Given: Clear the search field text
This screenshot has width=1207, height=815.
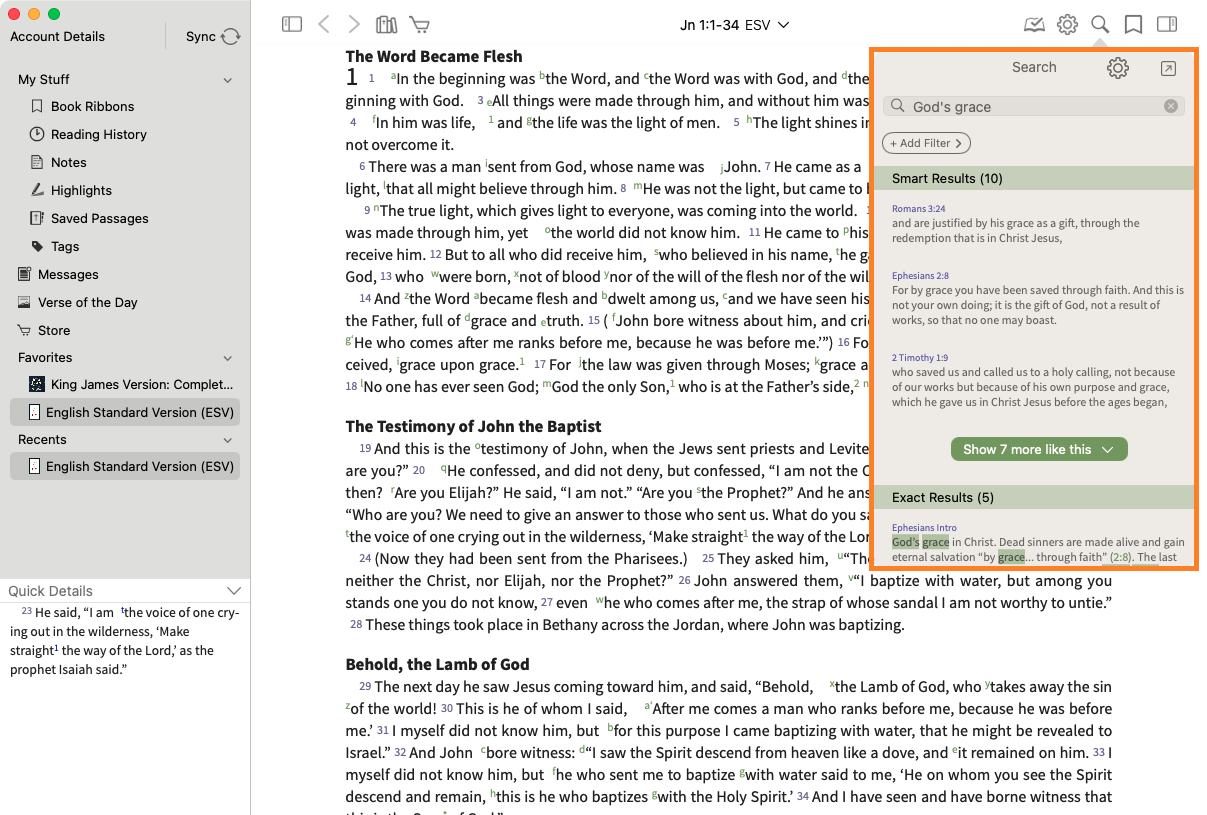Looking at the screenshot, I should point(1171,107).
